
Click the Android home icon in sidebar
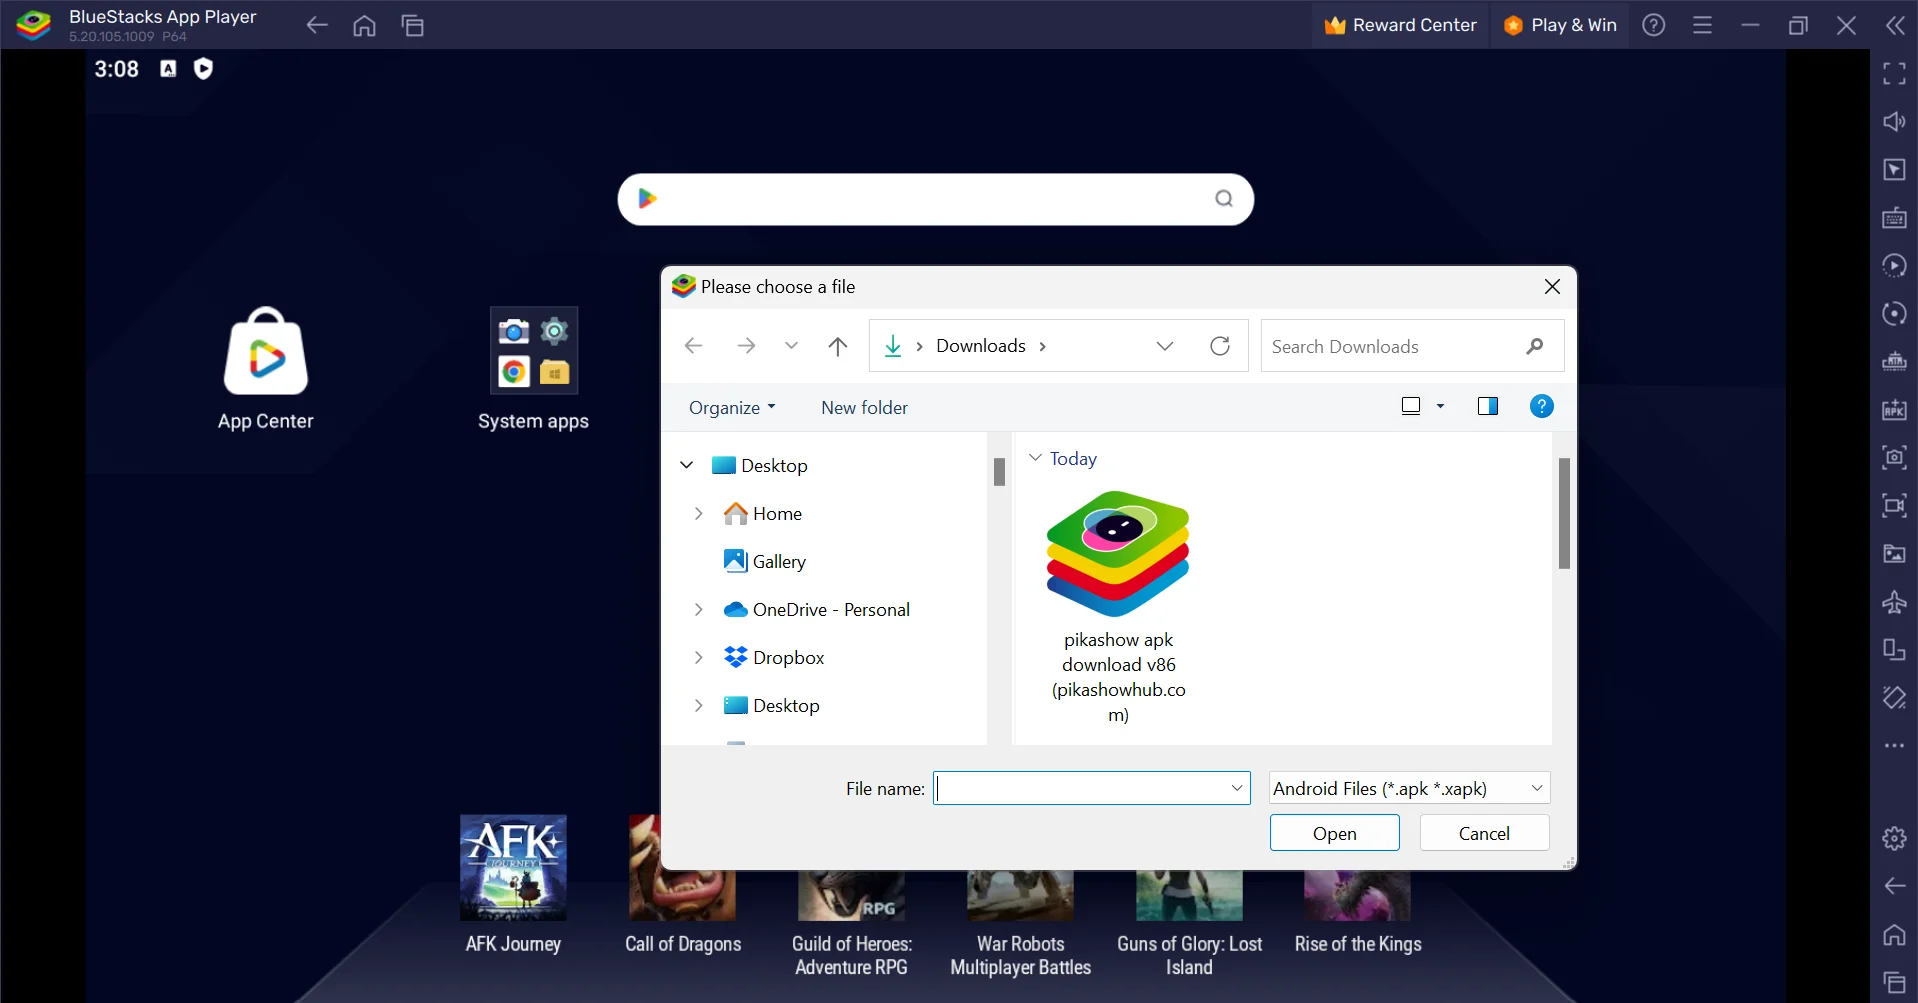coord(1894,934)
